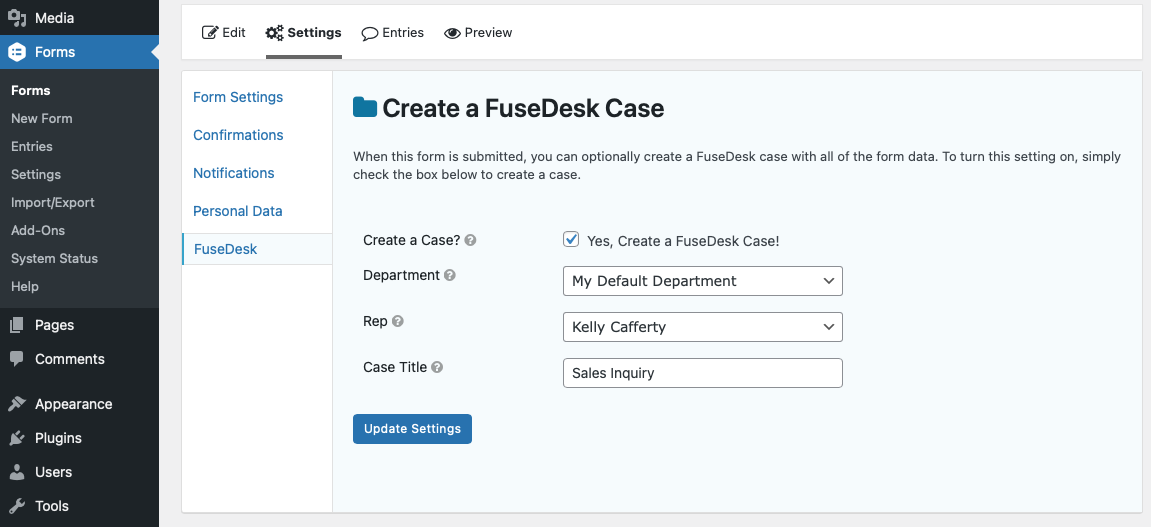Click the Update Settings button
This screenshot has width=1151, height=527.
(x=413, y=429)
